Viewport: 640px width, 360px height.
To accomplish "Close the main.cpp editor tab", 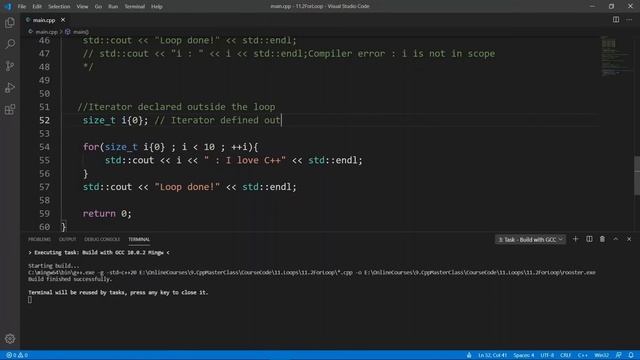I will [x=63, y=20].
